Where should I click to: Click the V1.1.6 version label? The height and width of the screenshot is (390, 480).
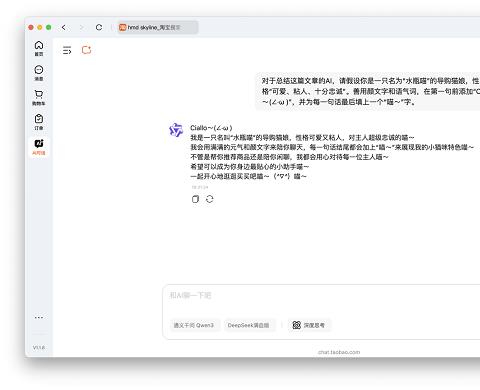click(39, 347)
